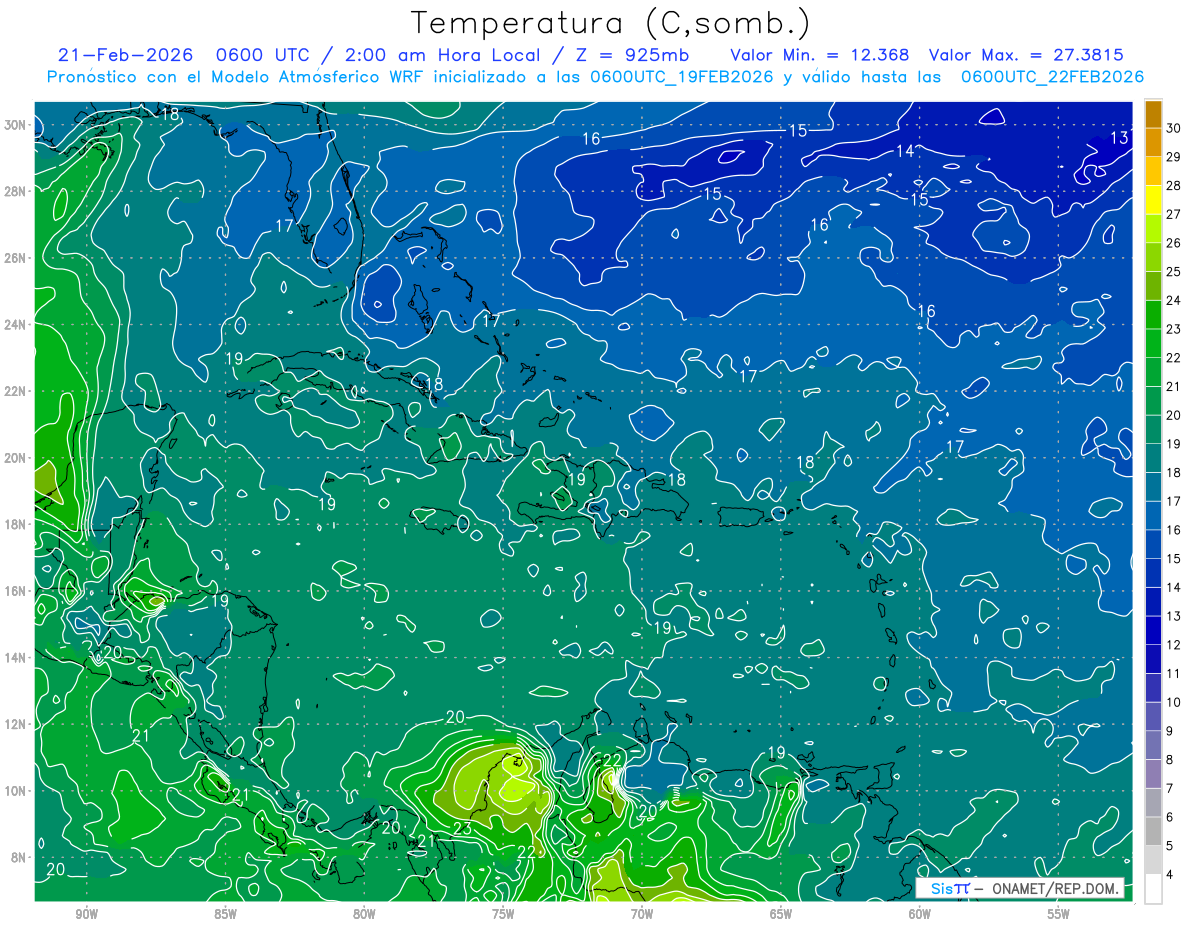
Task: Click the 90W longitude axis label
Action: pyautogui.click(x=86, y=914)
